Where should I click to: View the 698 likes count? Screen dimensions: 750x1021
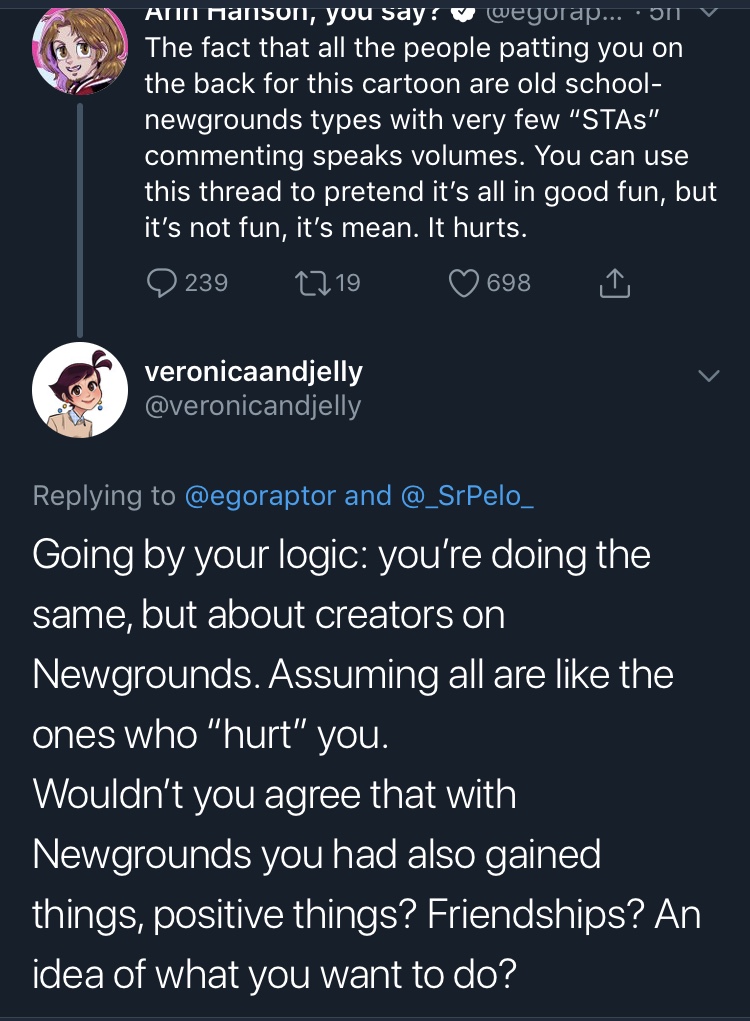[x=508, y=283]
